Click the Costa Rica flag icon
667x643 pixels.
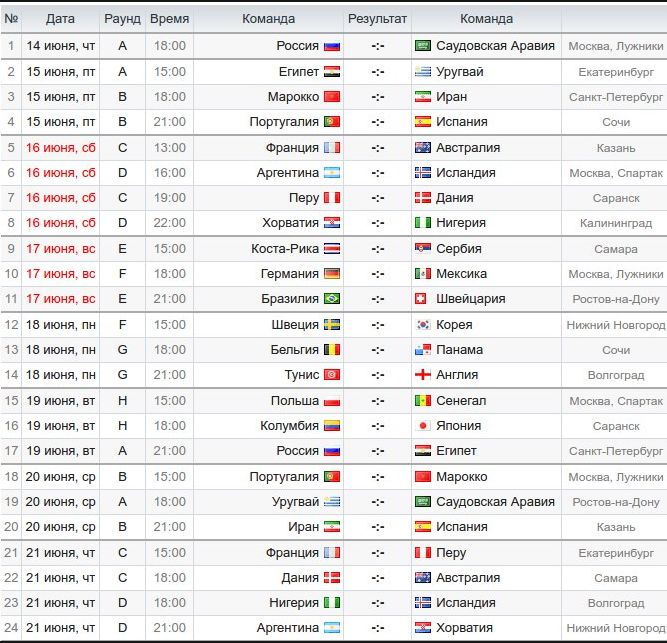coord(332,248)
